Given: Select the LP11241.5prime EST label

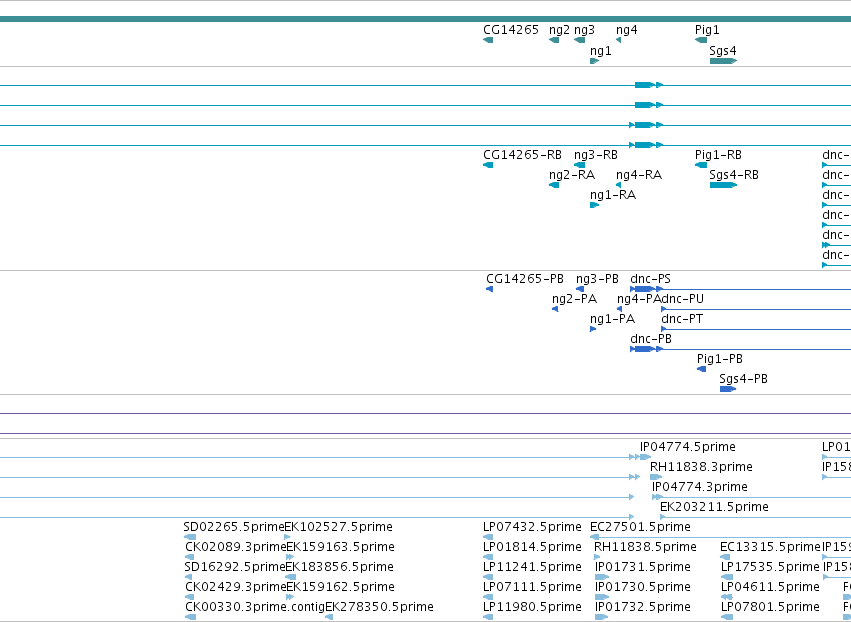Looking at the screenshot, I should point(532,567).
